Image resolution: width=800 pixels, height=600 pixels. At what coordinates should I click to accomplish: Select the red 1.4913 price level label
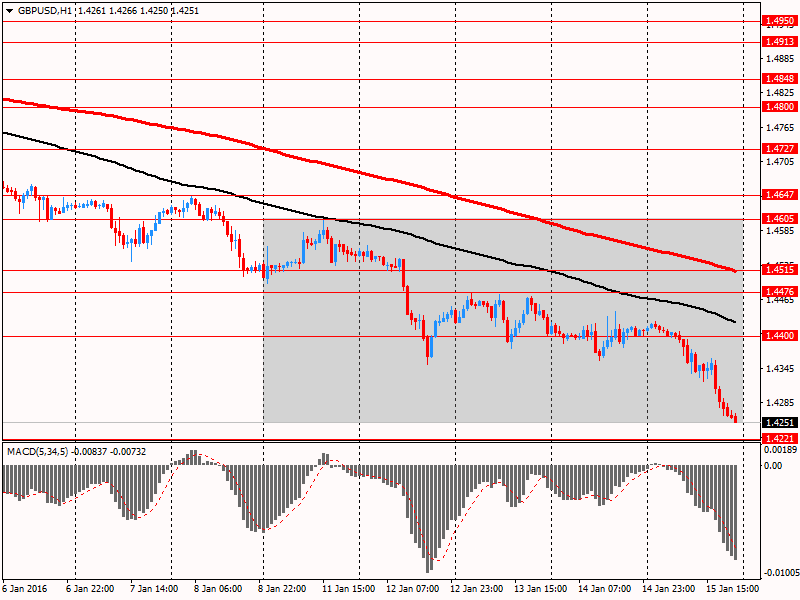(779, 42)
